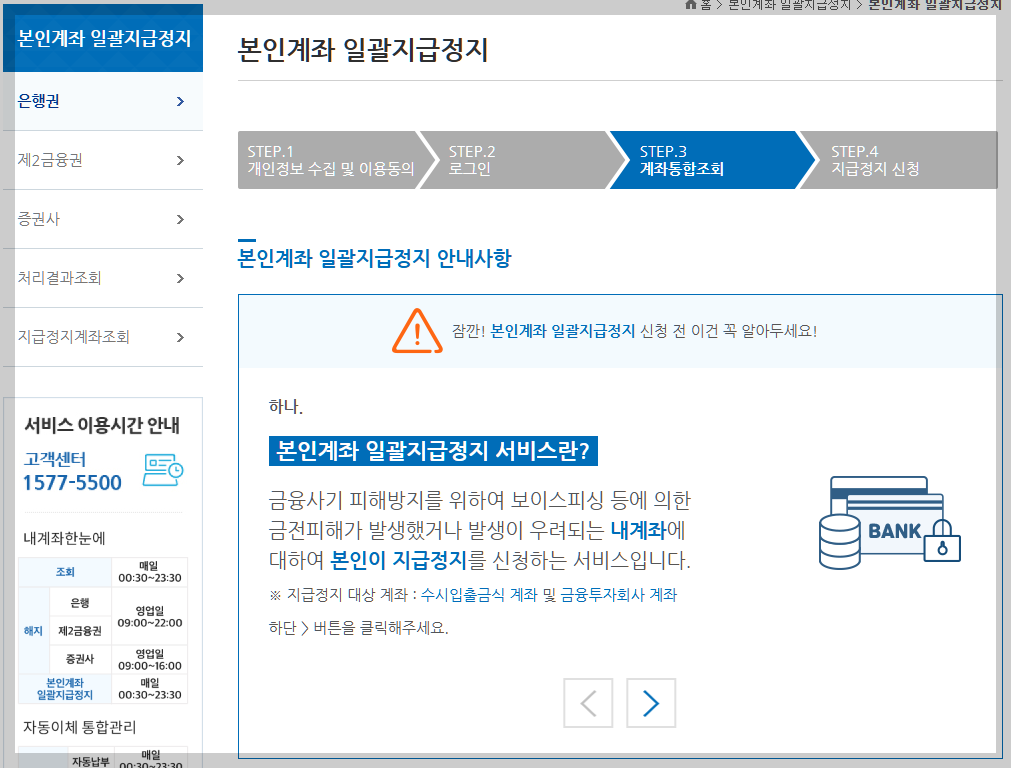This screenshot has height=768, width=1011.
Task: Expand the 증권사 chevron arrow
Action: click(x=180, y=219)
